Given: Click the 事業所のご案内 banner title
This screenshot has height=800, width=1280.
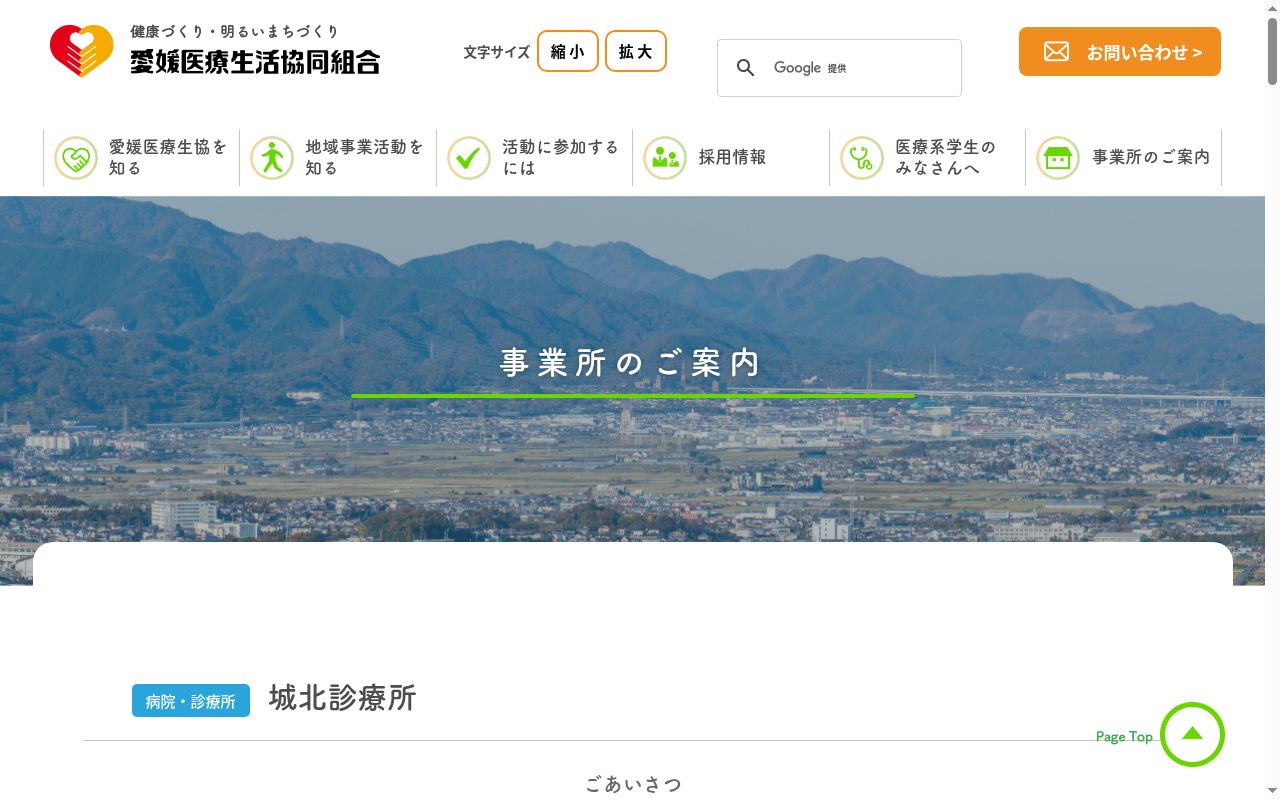Looking at the screenshot, I should 632,363.
